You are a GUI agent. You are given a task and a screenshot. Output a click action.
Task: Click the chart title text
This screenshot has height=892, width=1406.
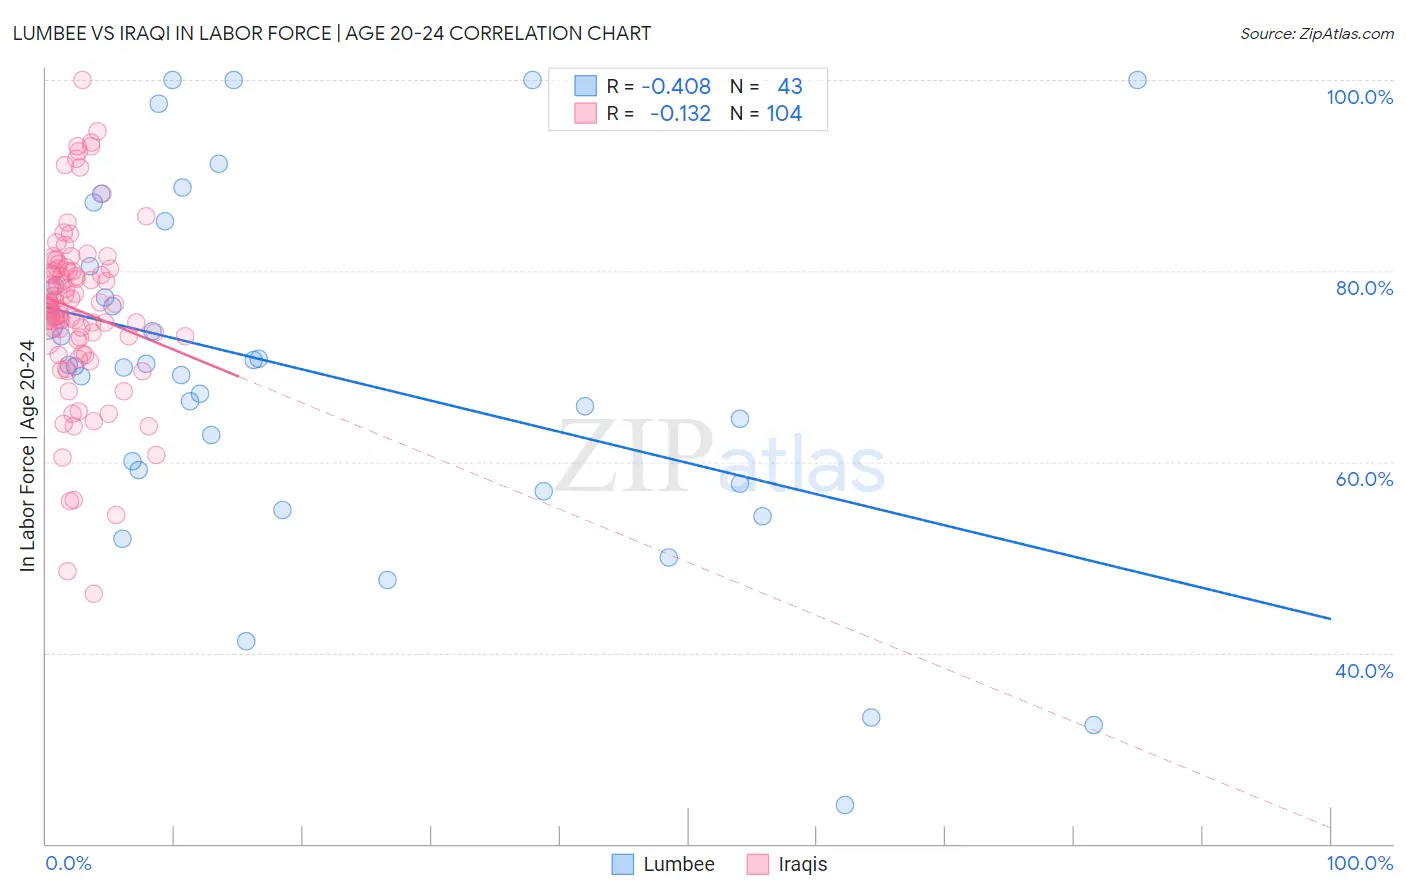[x=332, y=33]
